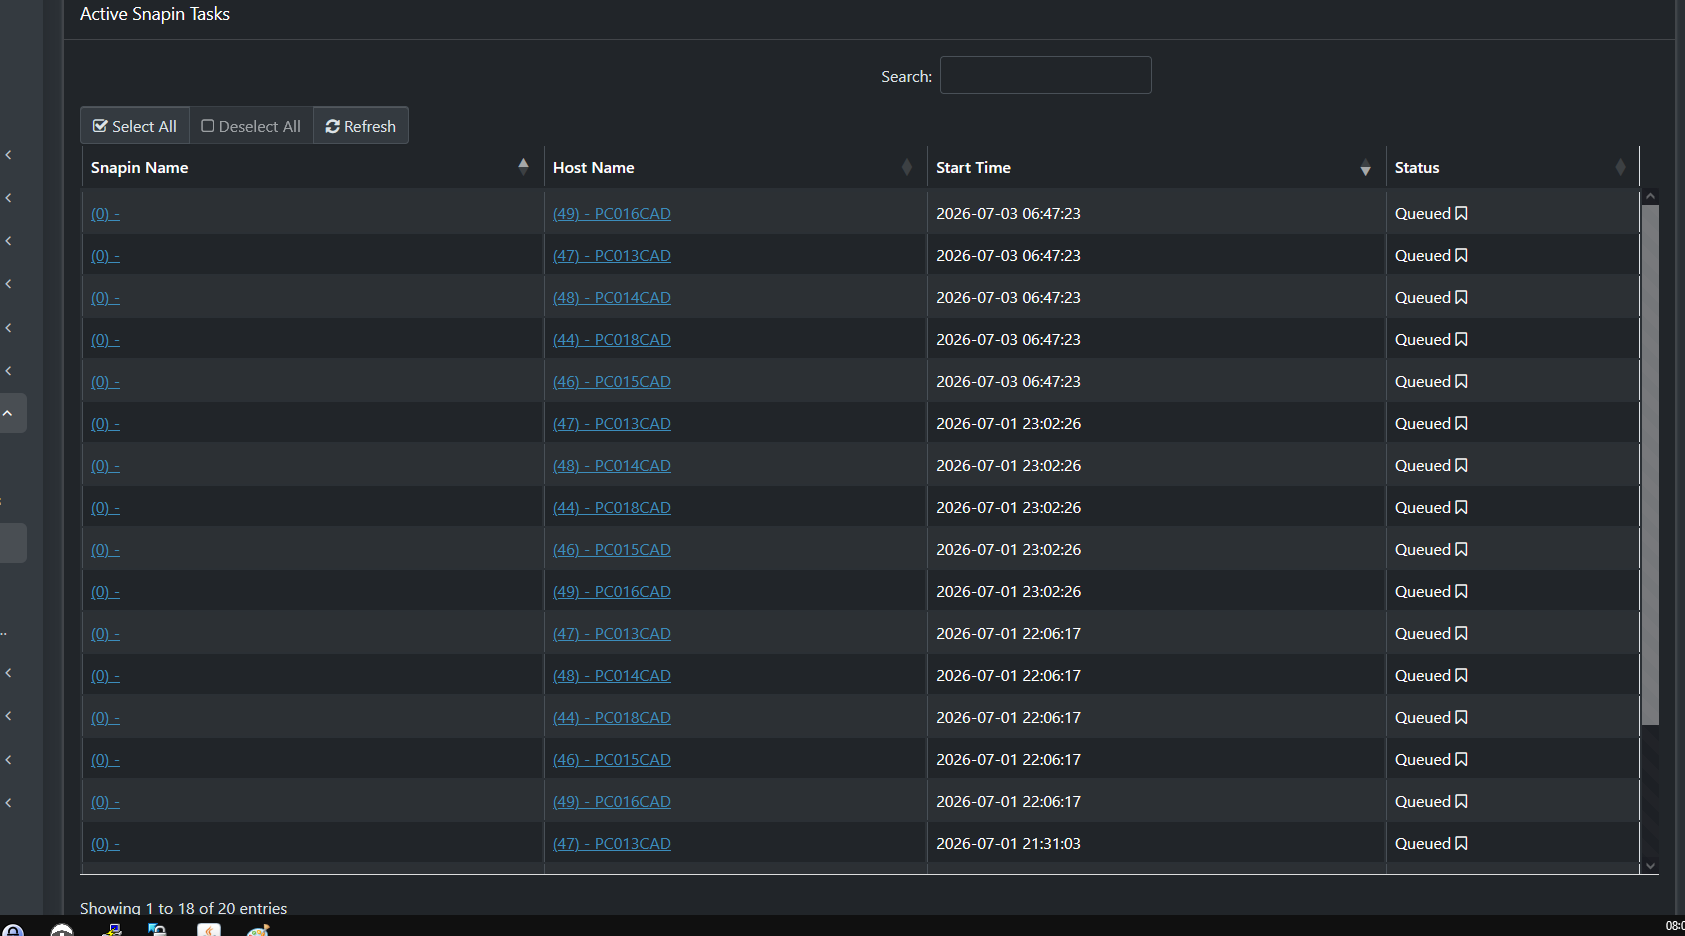Check the Select All option

click(135, 126)
